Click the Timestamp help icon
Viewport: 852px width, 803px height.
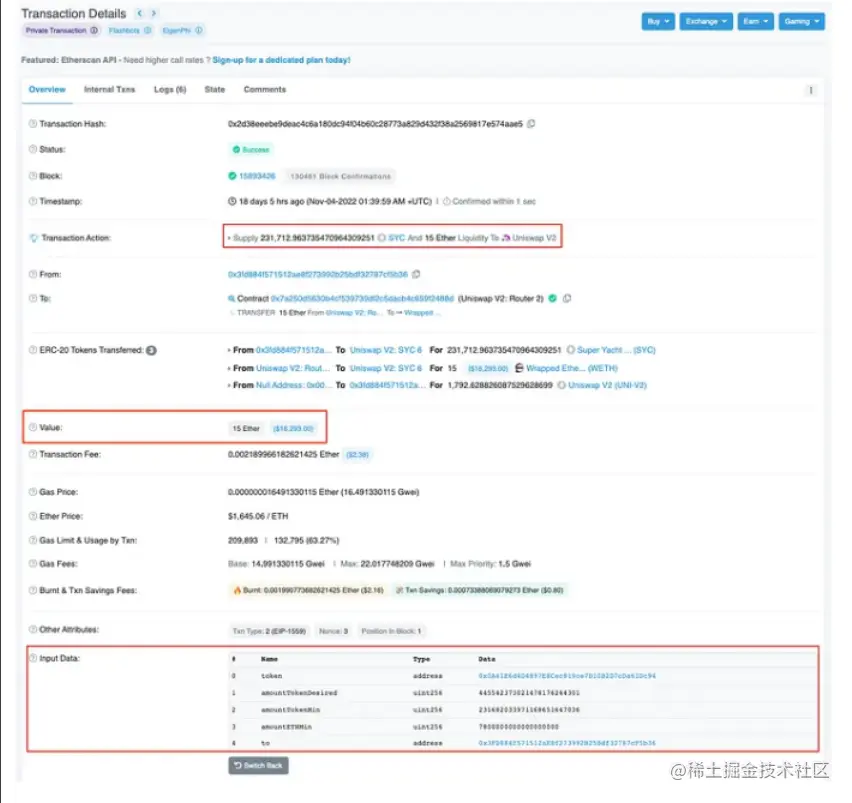[x=33, y=202]
